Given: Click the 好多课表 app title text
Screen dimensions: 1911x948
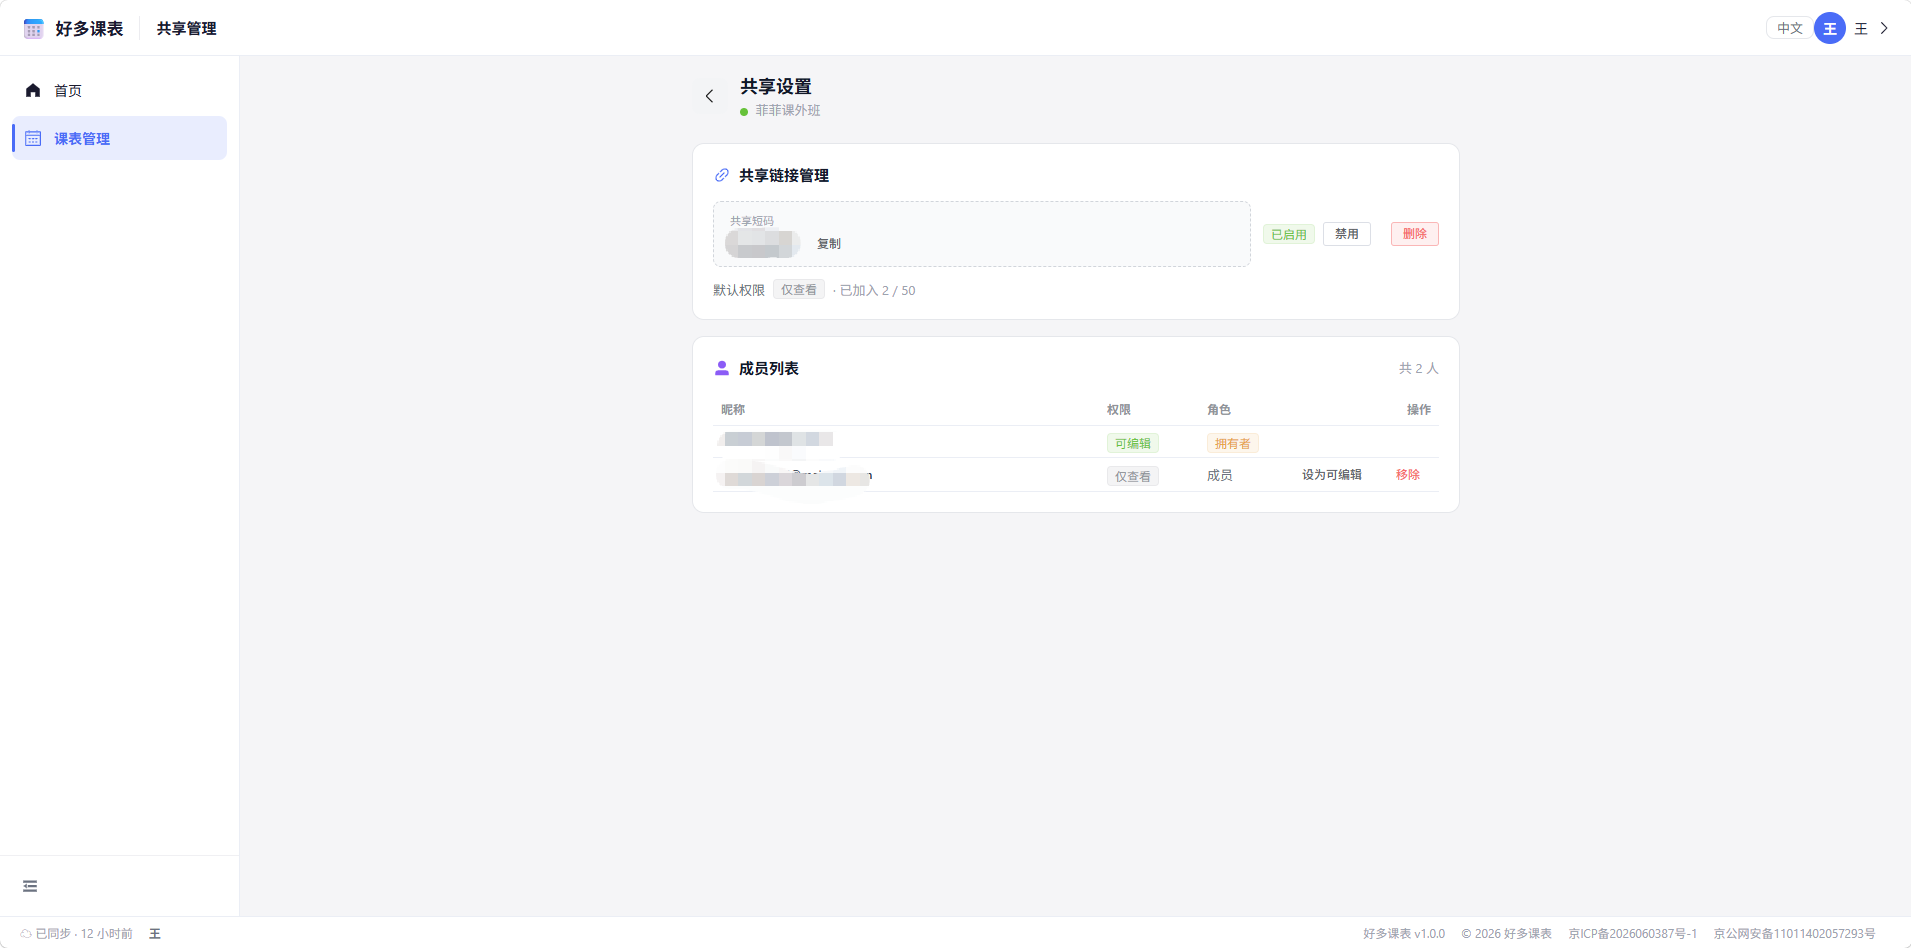Looking at the screenshot, I should [x=89, y=28].
